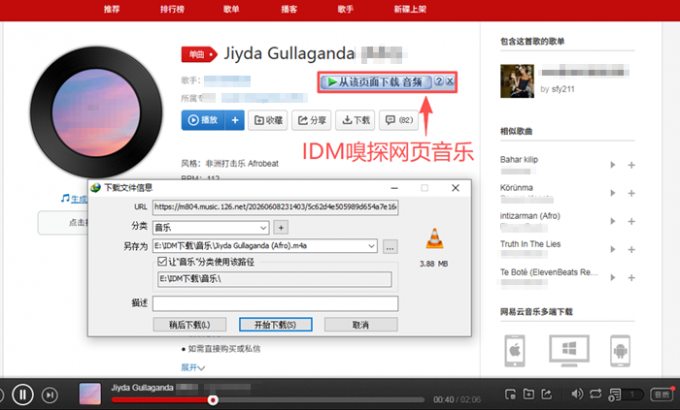680x410 pixels.
Task: Click the 非洲打击乐 Afrobeat style text
Action: coord(242,164)
